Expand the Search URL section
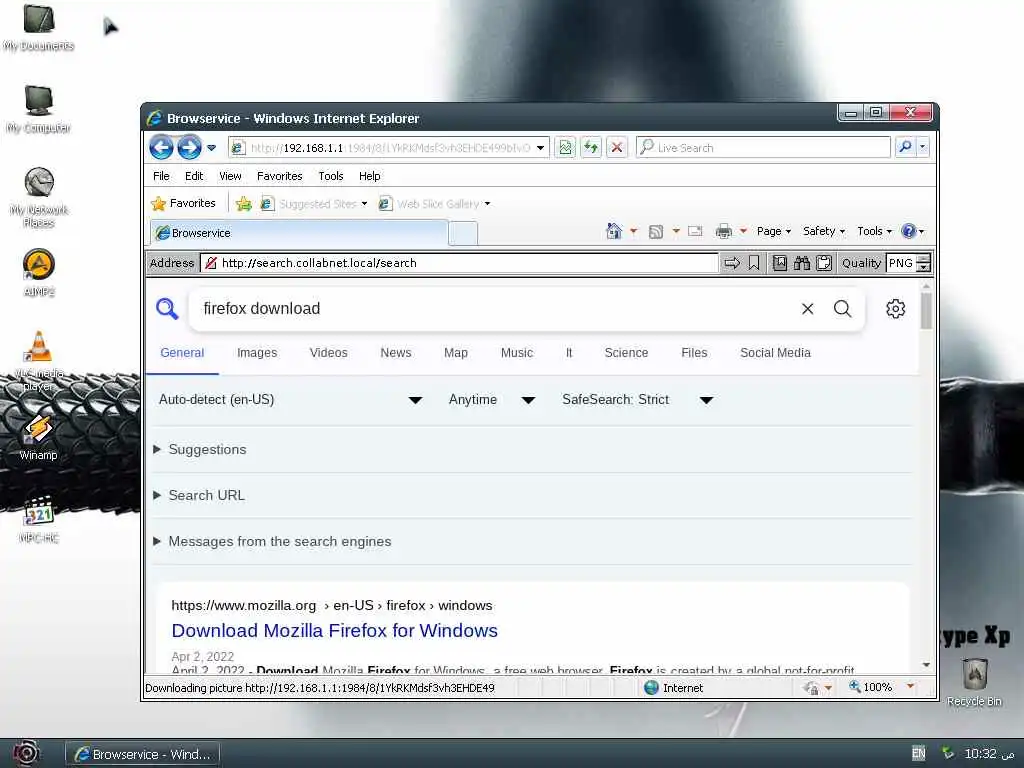 pyautogui.click(x=199, y=495)
